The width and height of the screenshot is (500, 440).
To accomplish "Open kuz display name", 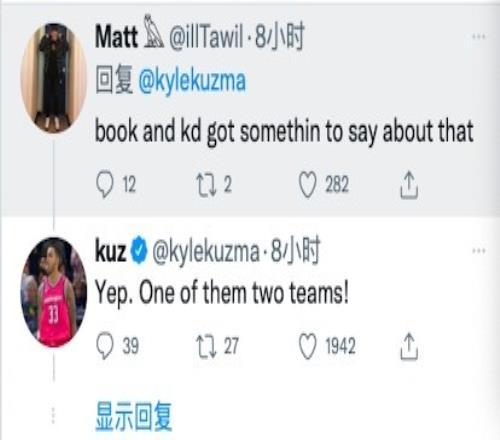I will (111, 251).
